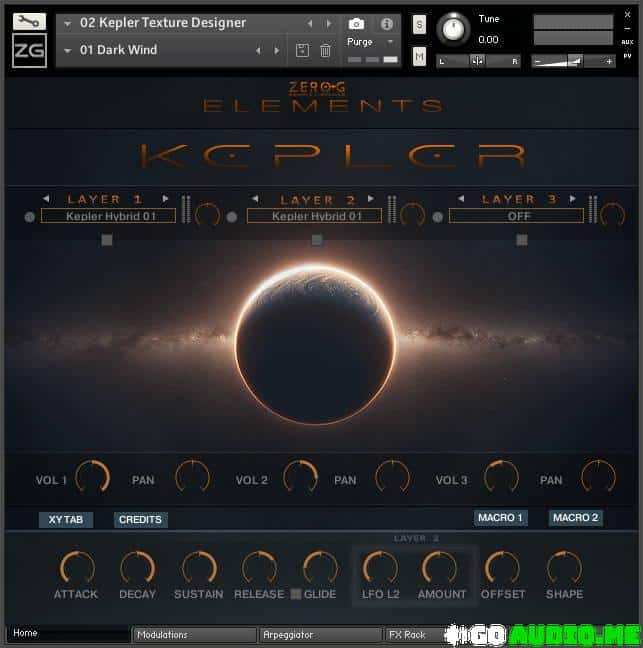Click the volume plus icon
This screenshot has width=643, height=648.
click(609, 62)
